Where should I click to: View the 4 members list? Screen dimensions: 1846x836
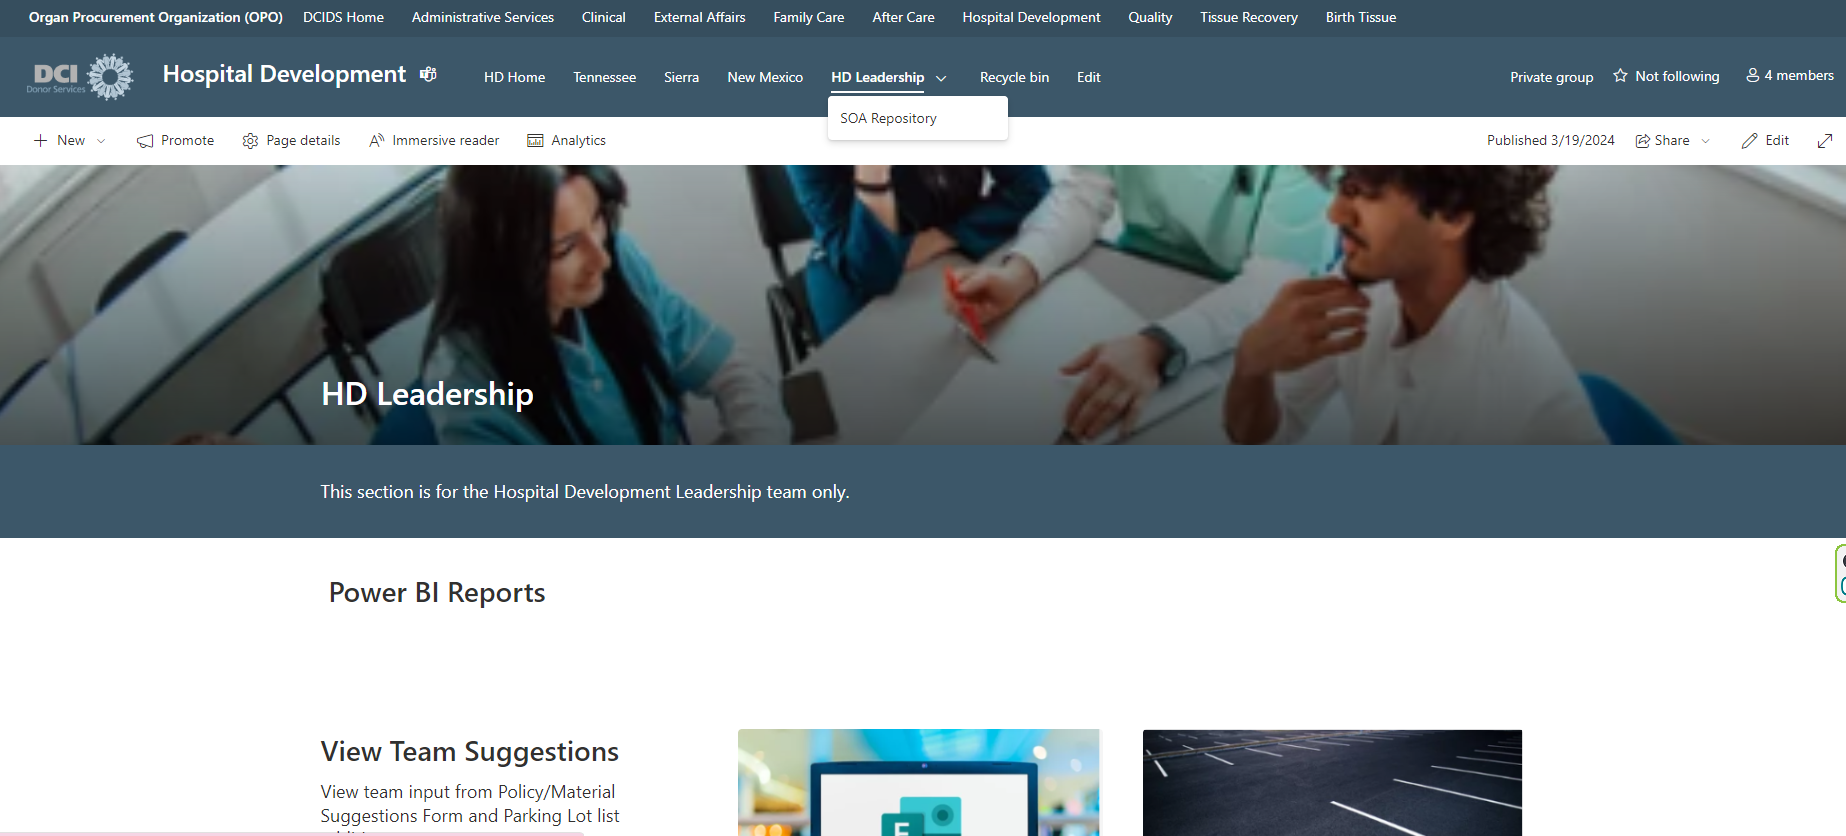(x=1790, y=76)
